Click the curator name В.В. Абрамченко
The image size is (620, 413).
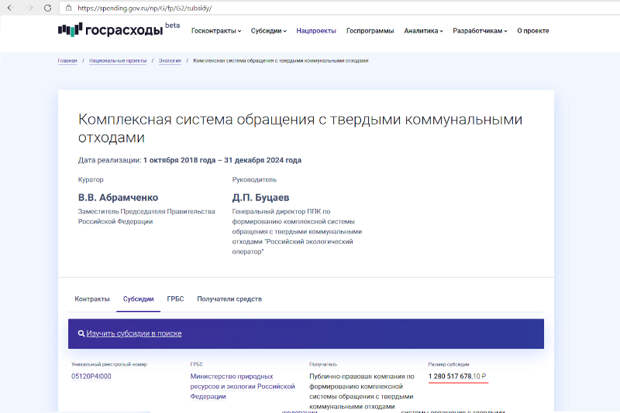pos(118,197)
